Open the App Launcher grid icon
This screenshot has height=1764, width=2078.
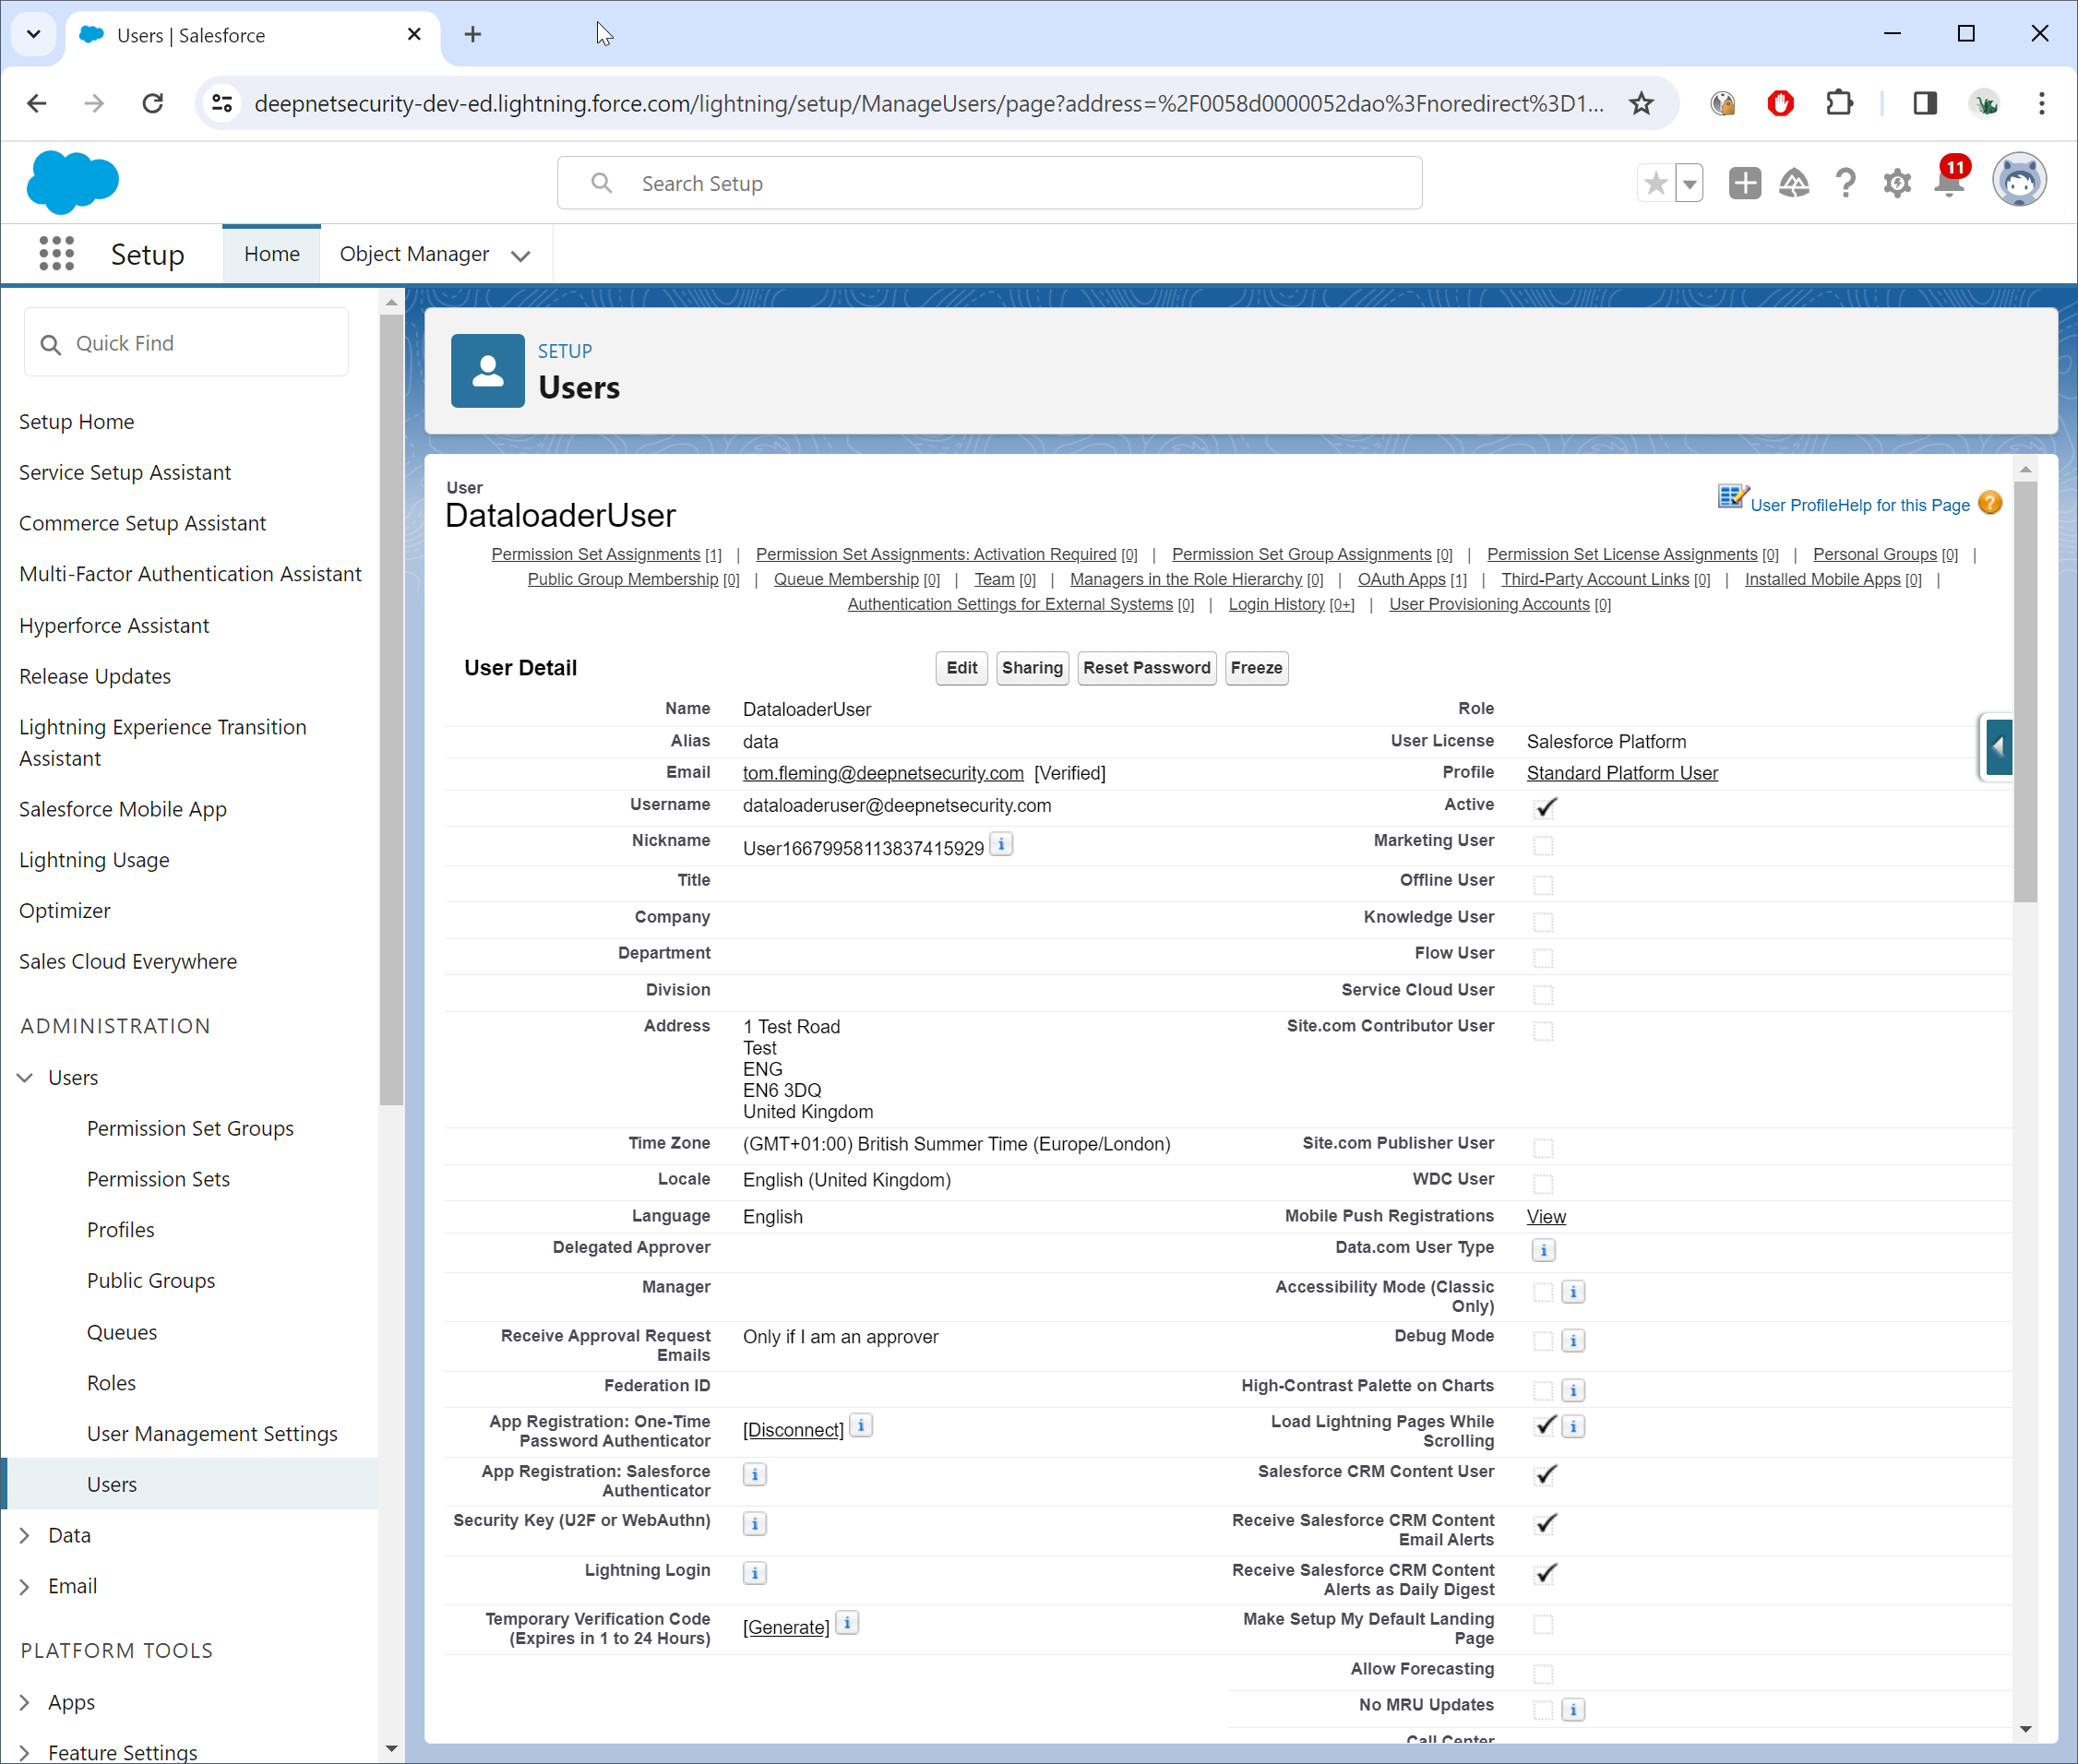(56, 254)
